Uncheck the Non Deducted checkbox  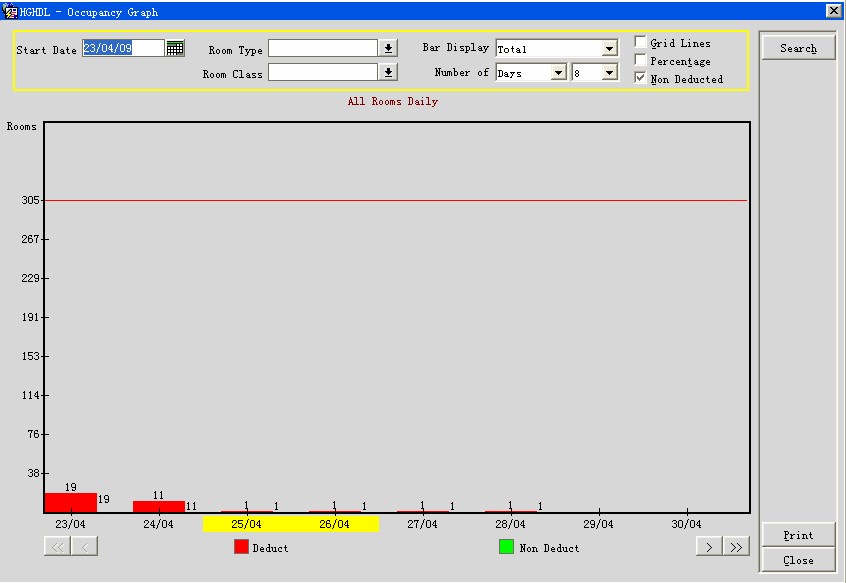(x=640, y=78)
